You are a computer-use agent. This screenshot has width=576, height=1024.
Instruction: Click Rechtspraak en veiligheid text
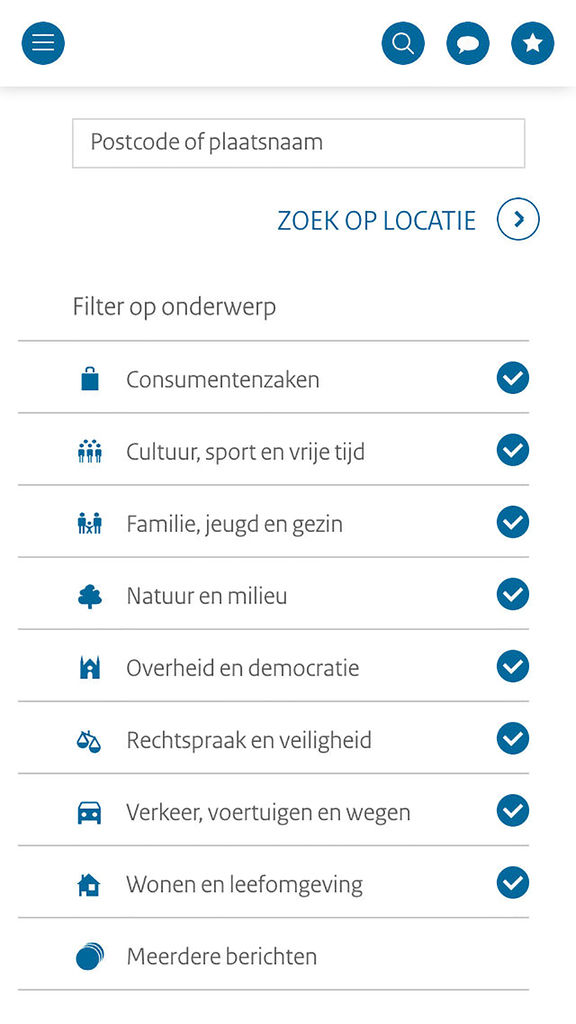click(x=249, y=741)
